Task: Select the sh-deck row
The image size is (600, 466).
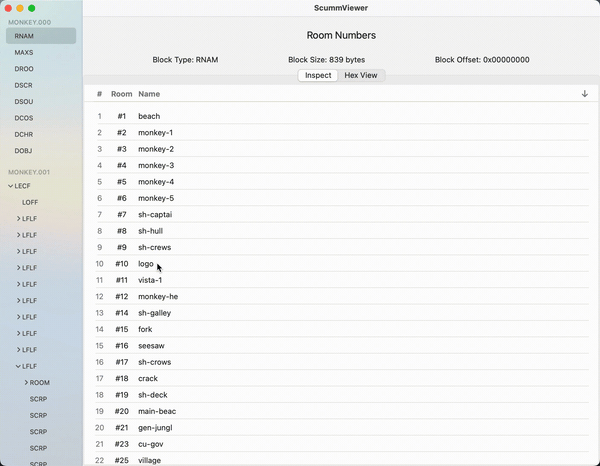Action: click(342, 395)
